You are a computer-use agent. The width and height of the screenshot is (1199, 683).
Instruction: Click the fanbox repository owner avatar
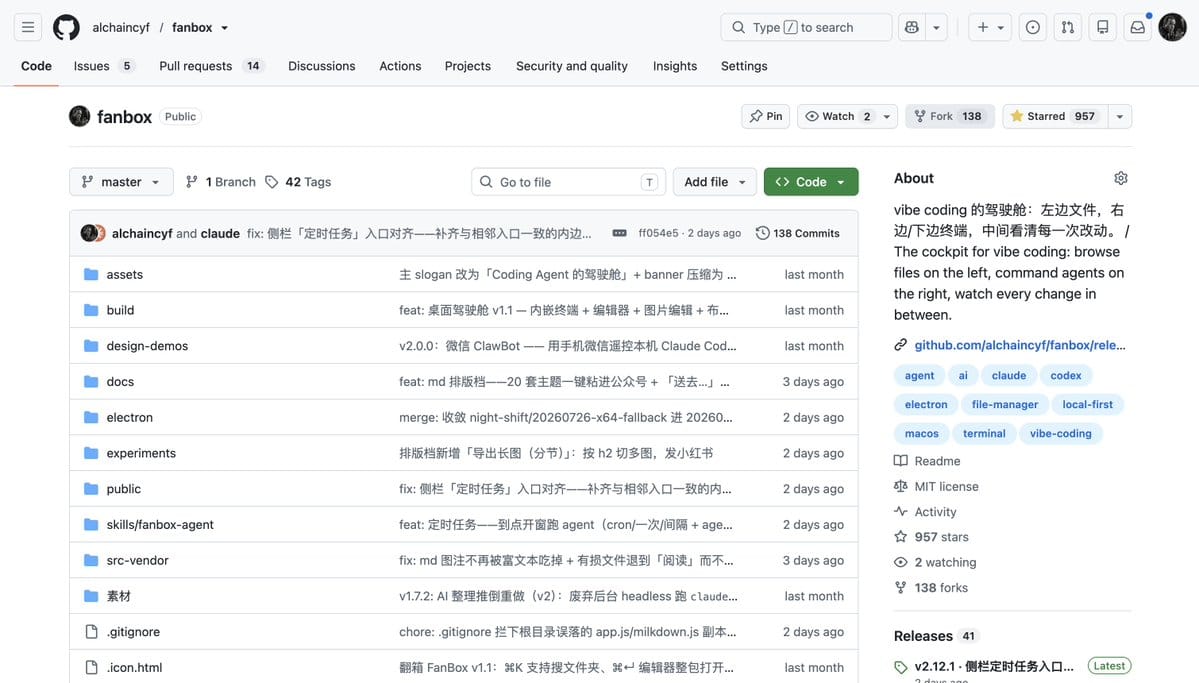pos(80,116)
